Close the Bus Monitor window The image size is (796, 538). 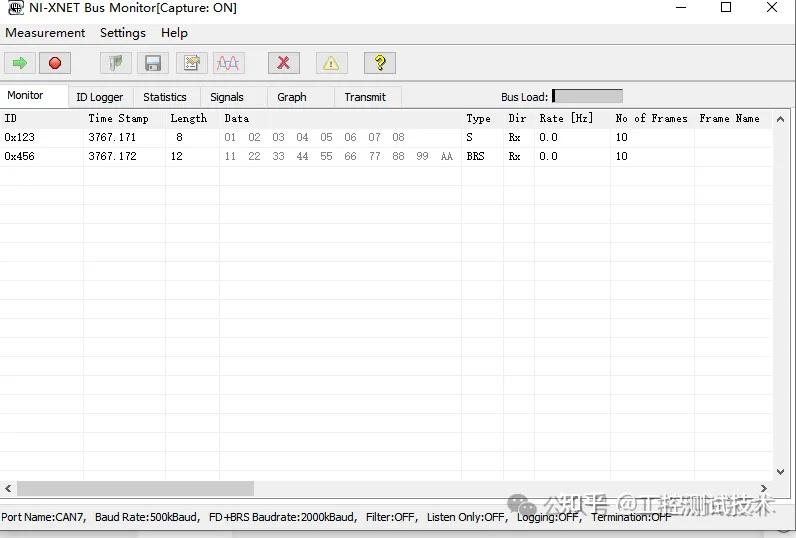pos(772,8)
